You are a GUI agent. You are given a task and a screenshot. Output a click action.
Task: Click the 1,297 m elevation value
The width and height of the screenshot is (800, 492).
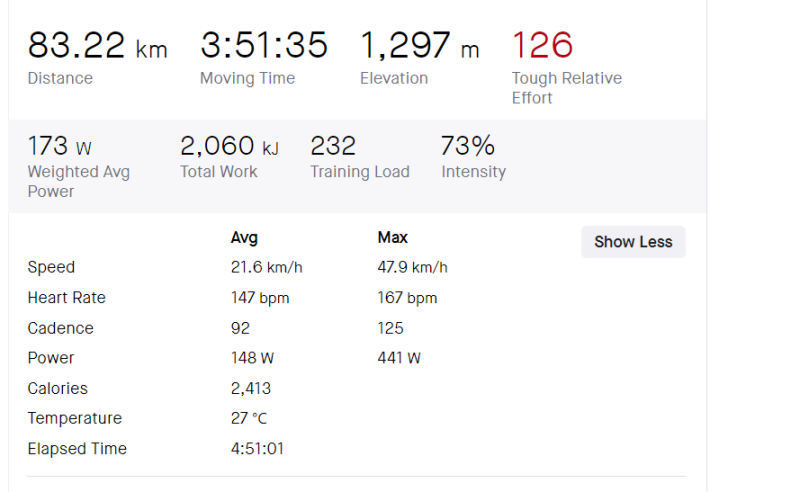click(x=419, y=46)
